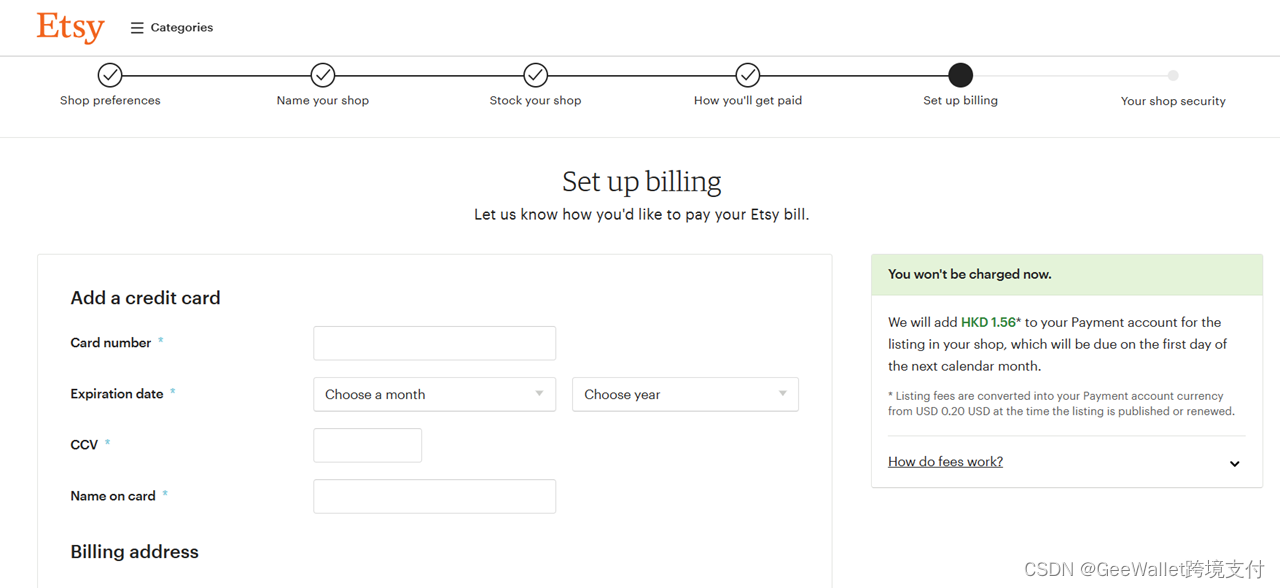Go to How you'll get paid step label
This screenshot has width=1280, height=588.
click(x=748, y=101)
